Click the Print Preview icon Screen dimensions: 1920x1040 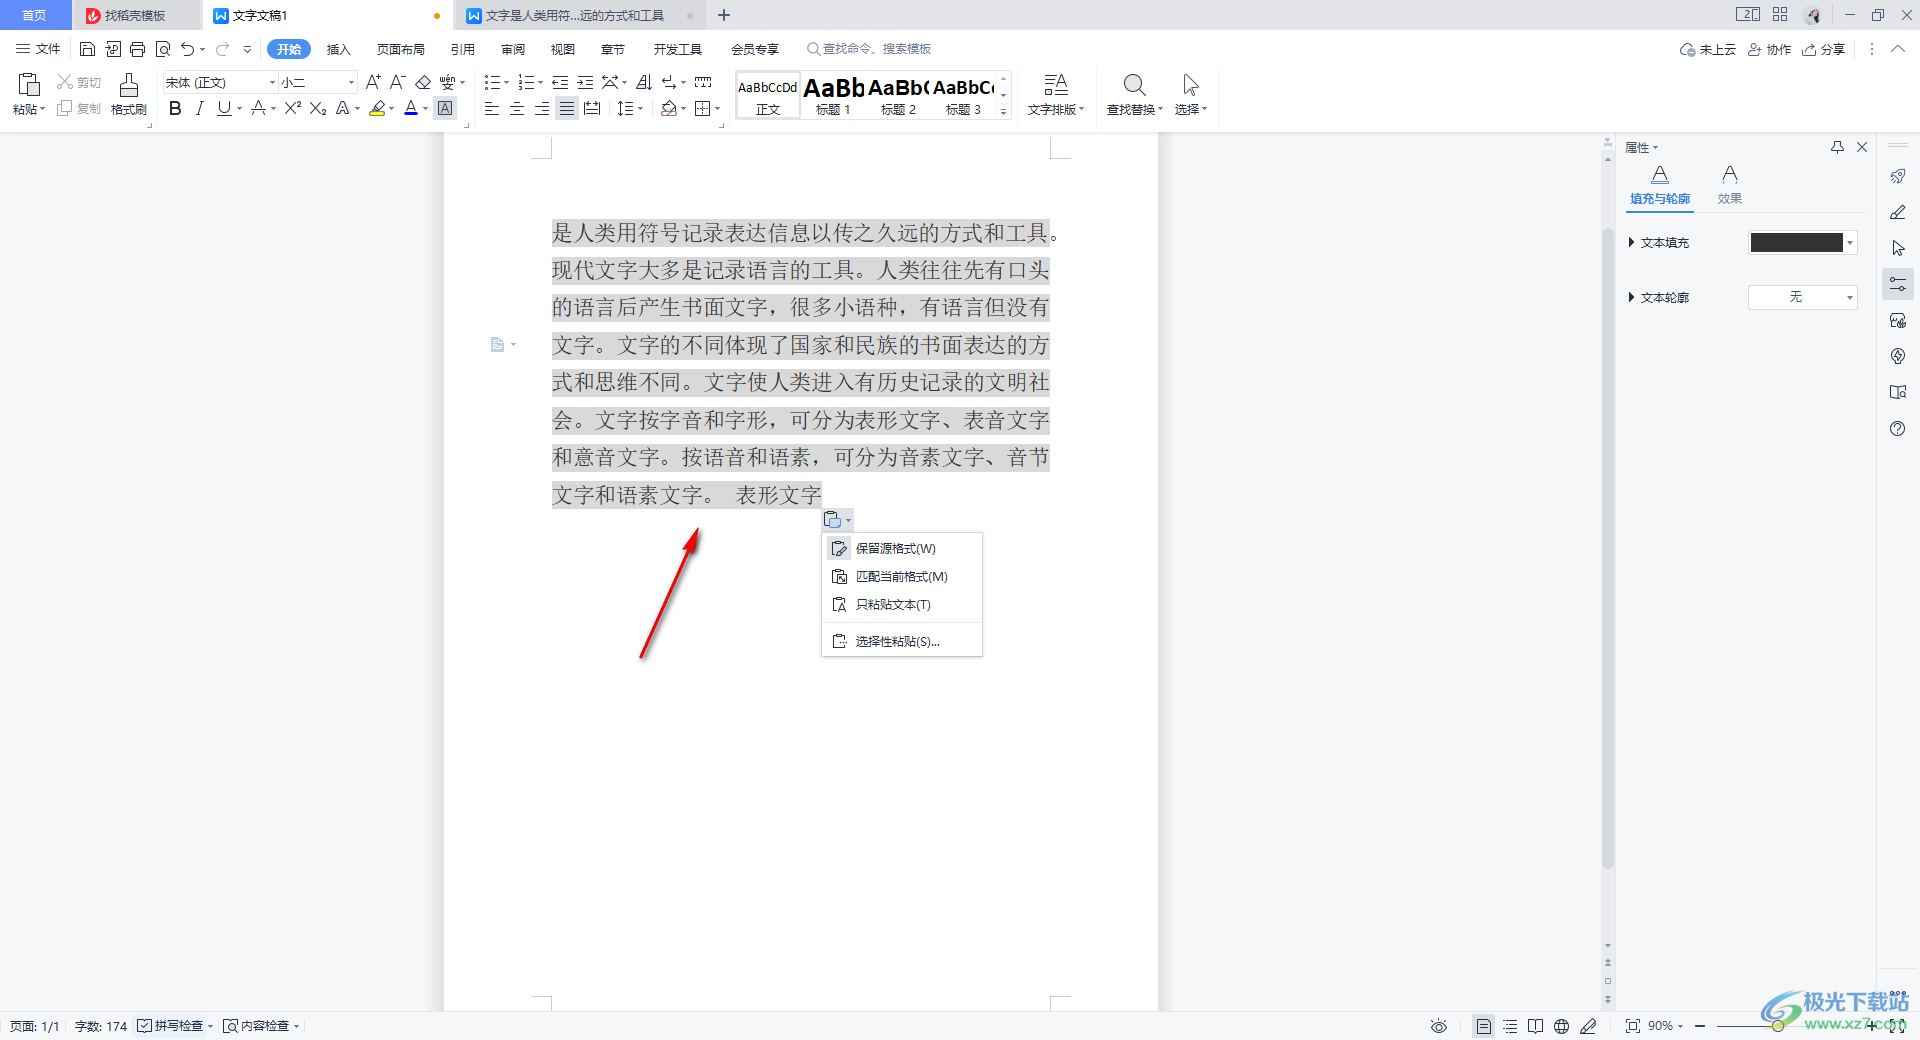click(x=163, y=49)
